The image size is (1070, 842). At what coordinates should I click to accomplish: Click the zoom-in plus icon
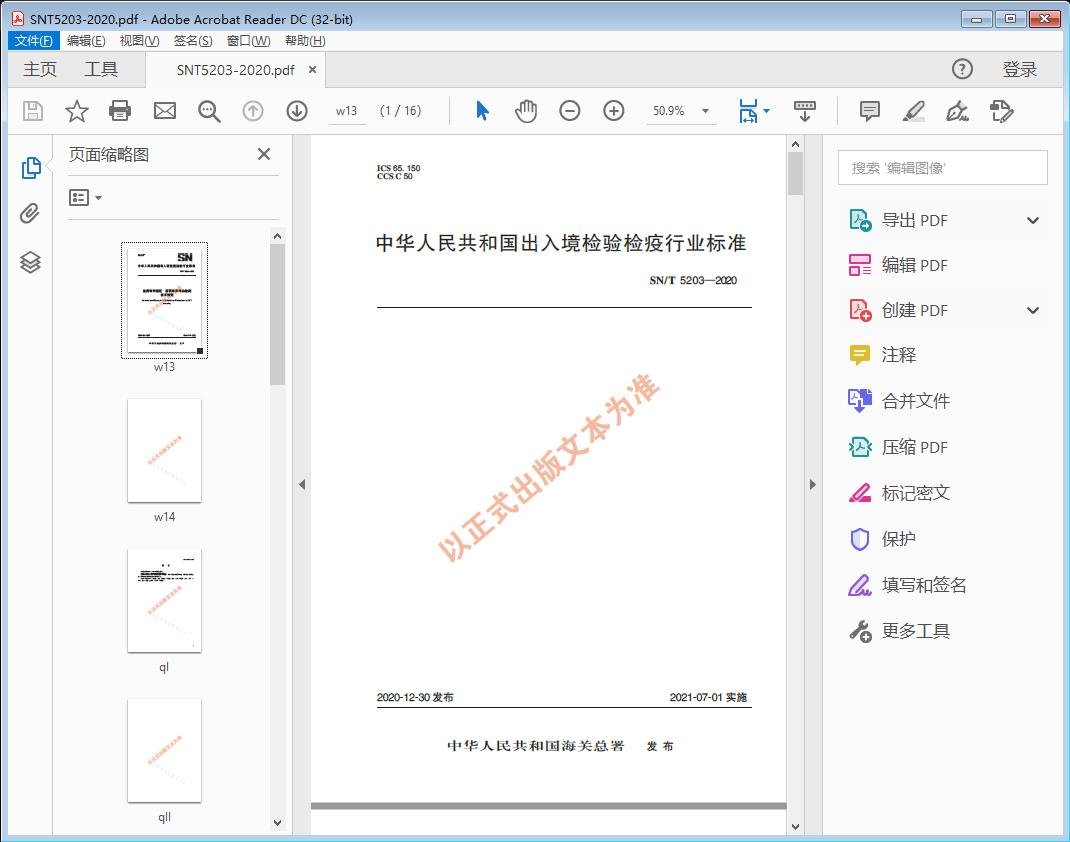[613, 111]
